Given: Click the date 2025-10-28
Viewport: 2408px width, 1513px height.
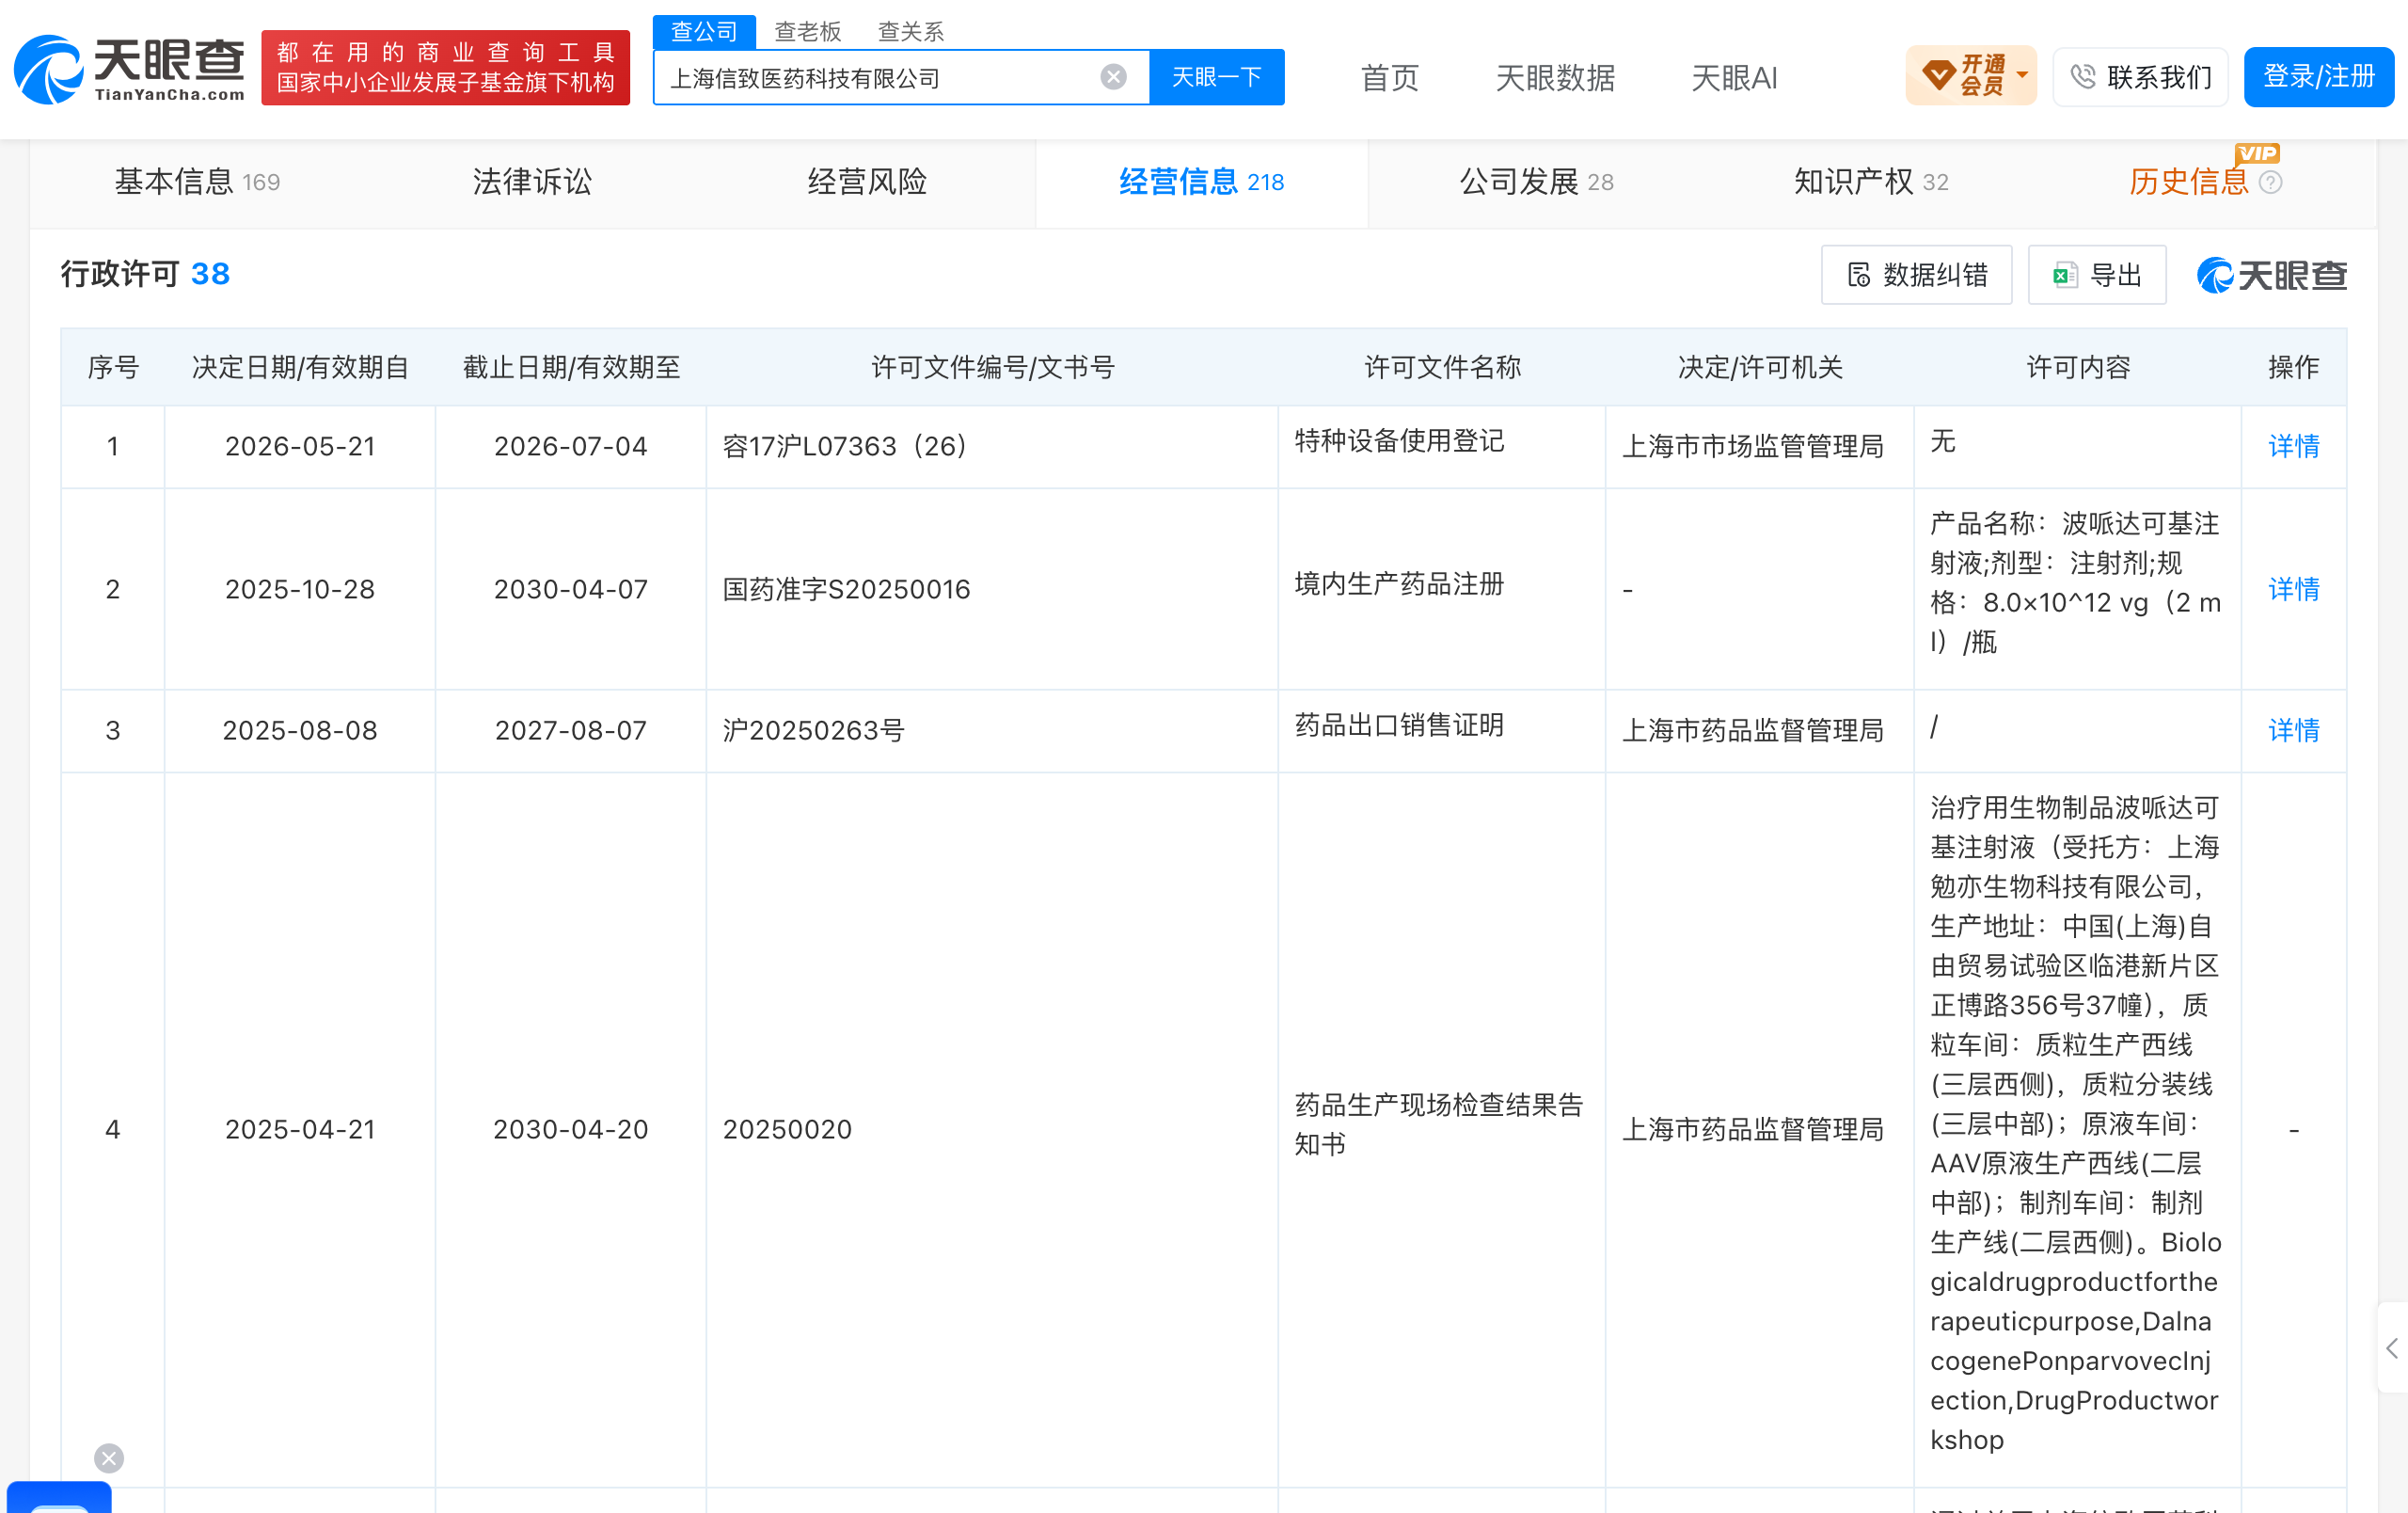Looking at the screenshot, I should tap(300, 589).
